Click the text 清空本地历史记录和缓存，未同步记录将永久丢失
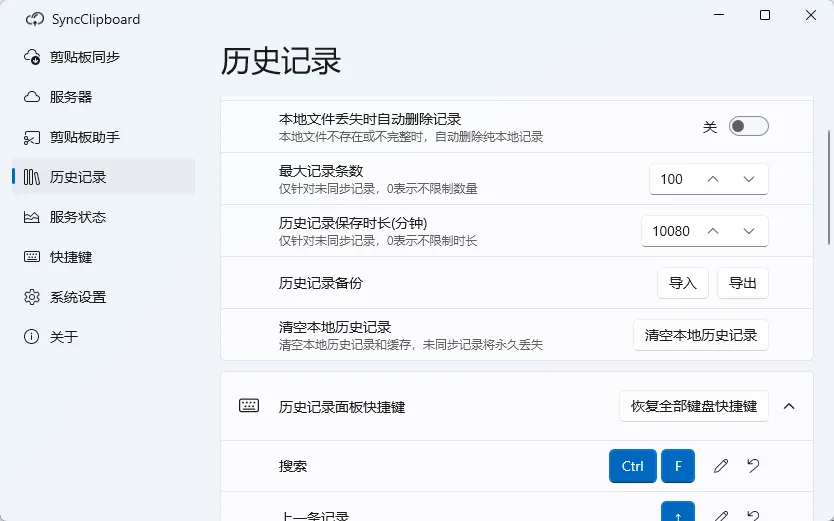Screen dimensions: 834x521 411,345
